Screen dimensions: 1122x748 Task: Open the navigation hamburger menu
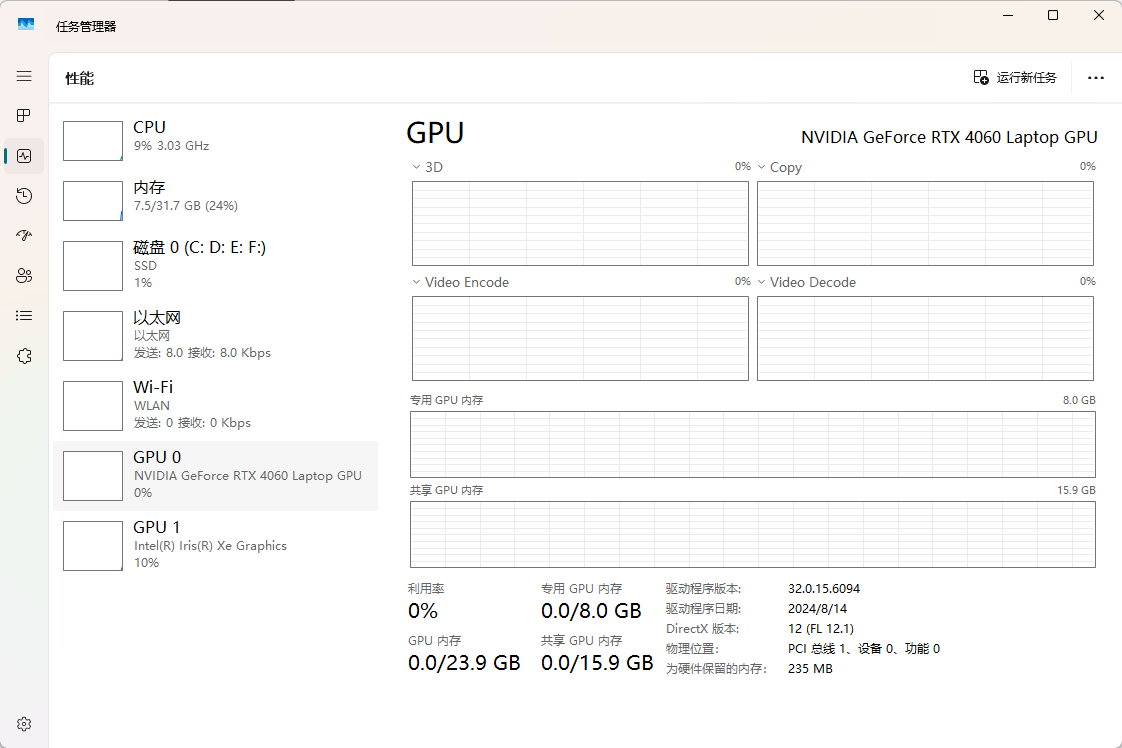tap(24, 76)
